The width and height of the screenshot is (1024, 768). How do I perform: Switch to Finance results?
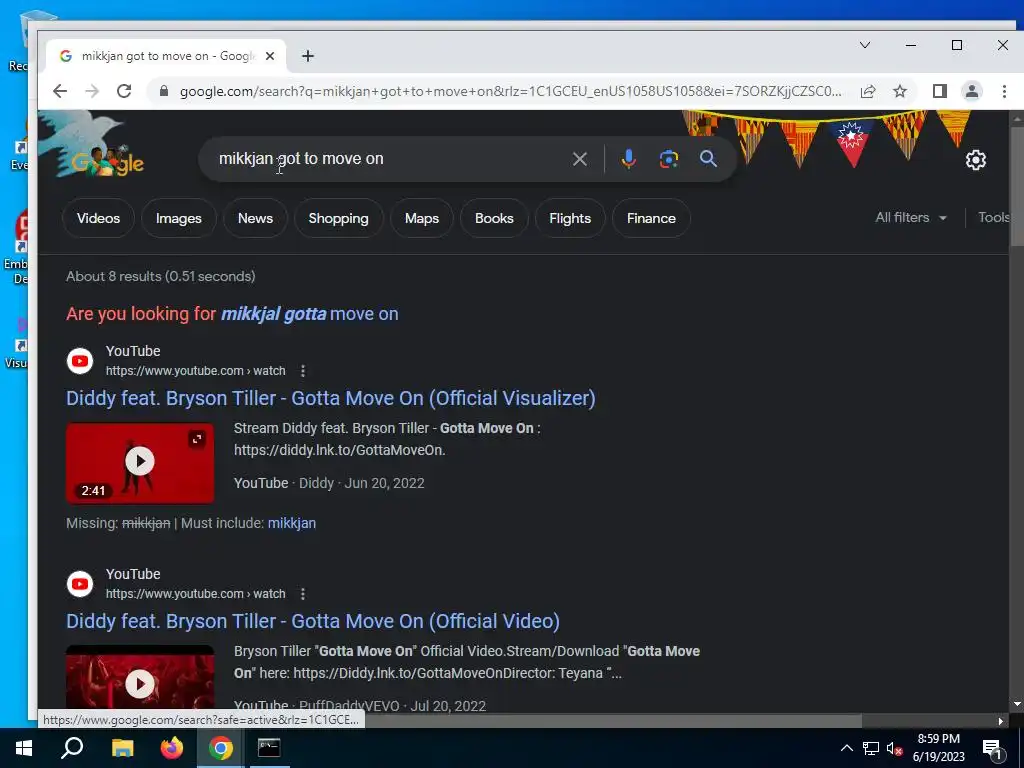coord(651,218)
